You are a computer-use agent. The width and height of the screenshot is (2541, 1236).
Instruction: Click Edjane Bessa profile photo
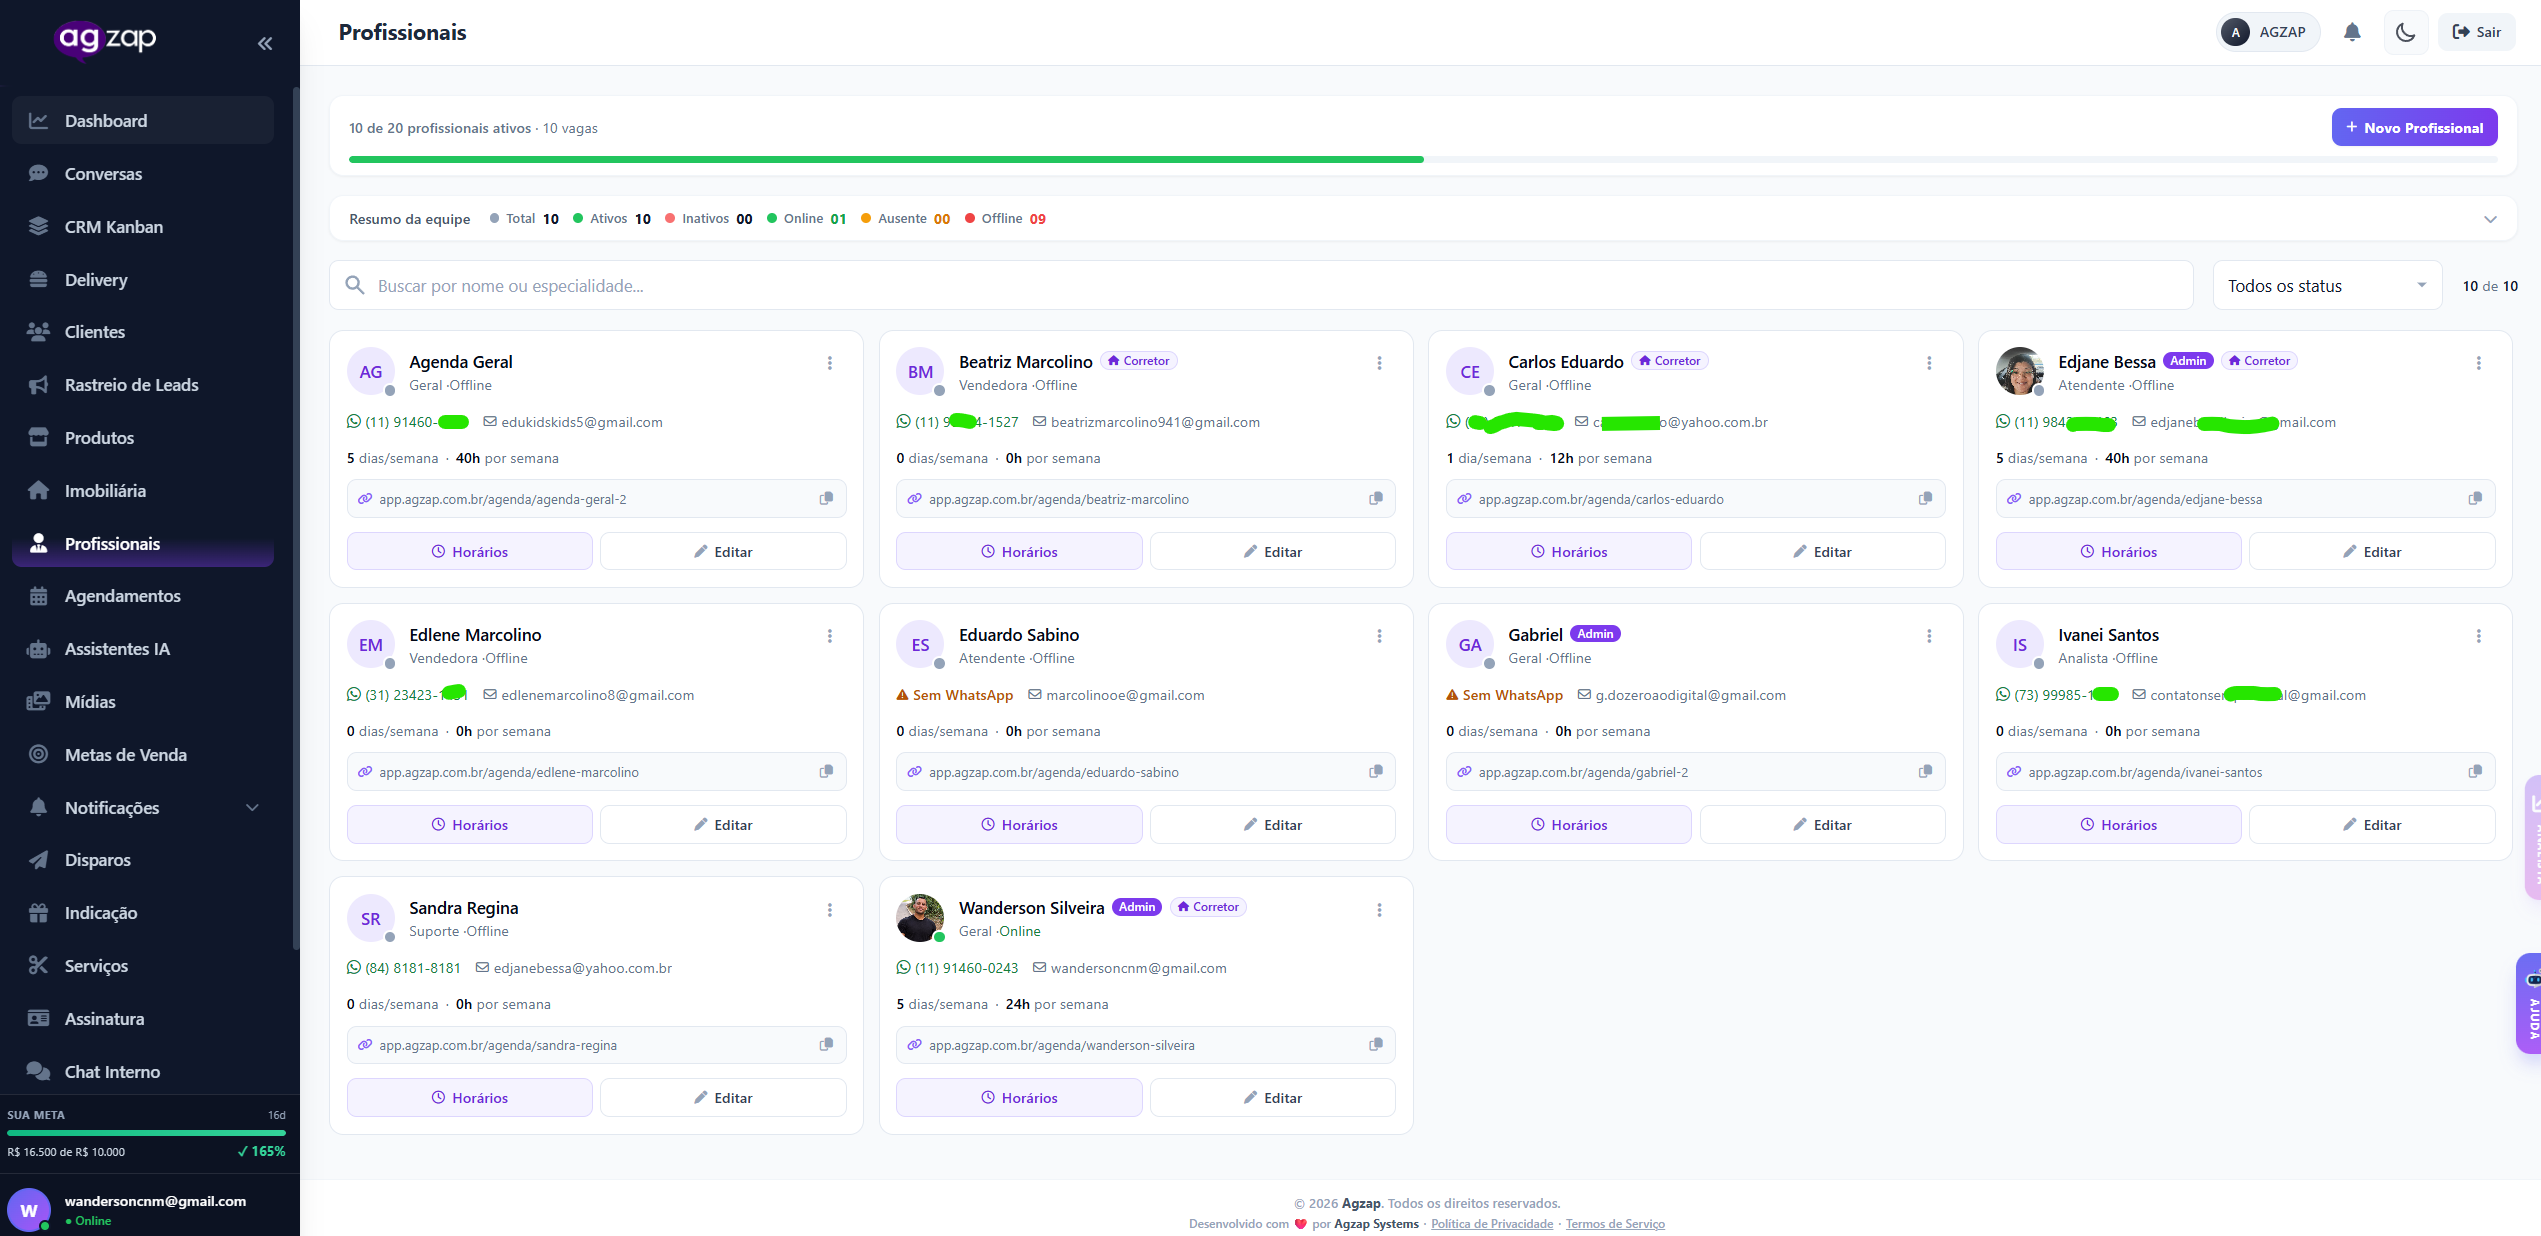point(2019,372)
